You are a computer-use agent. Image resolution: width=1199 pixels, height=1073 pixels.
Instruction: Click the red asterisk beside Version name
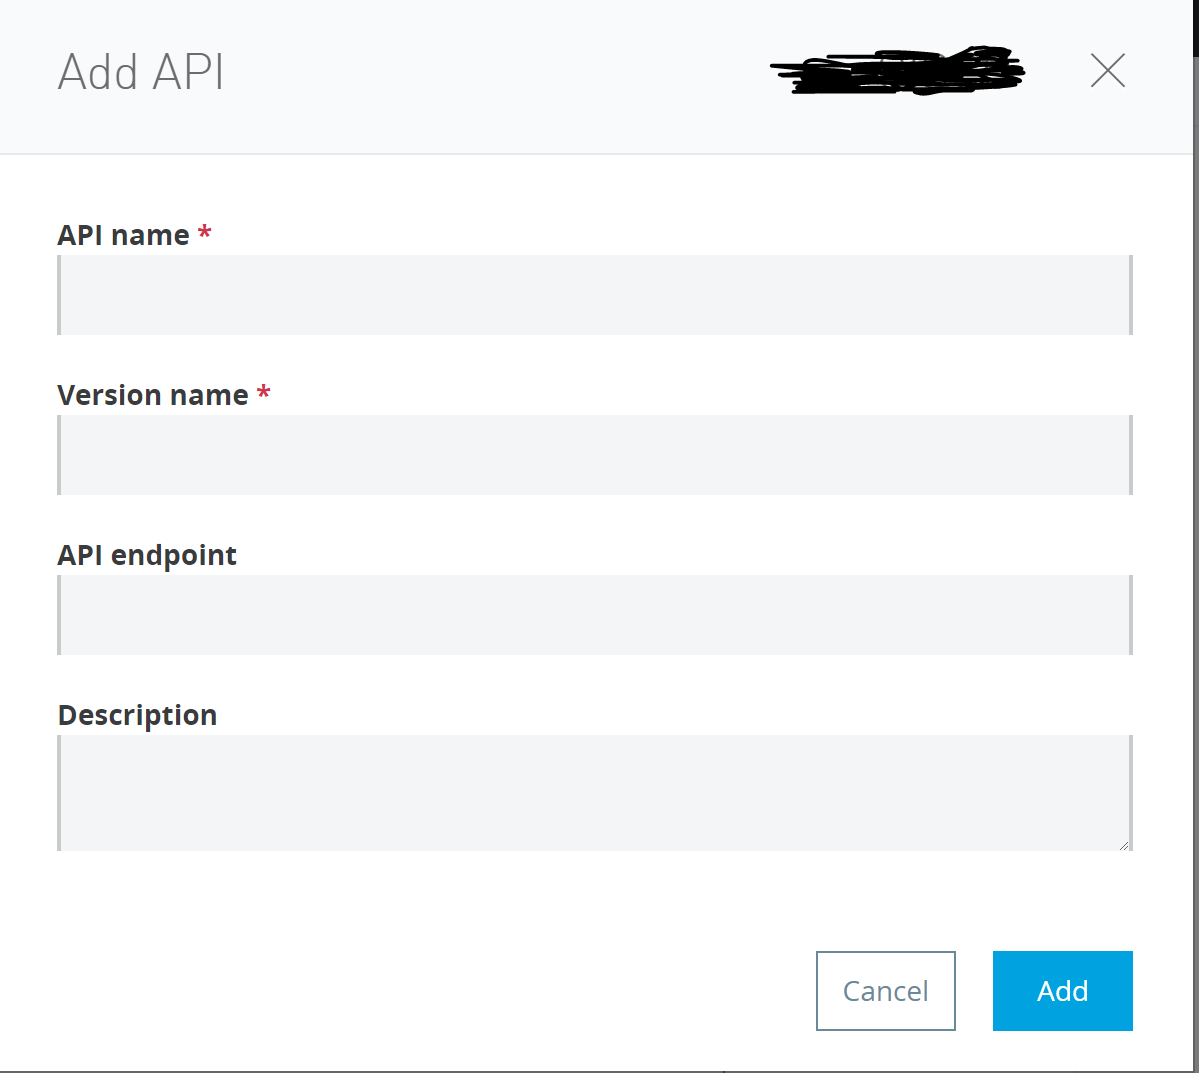pyautogui.click(x=264, y=393)
